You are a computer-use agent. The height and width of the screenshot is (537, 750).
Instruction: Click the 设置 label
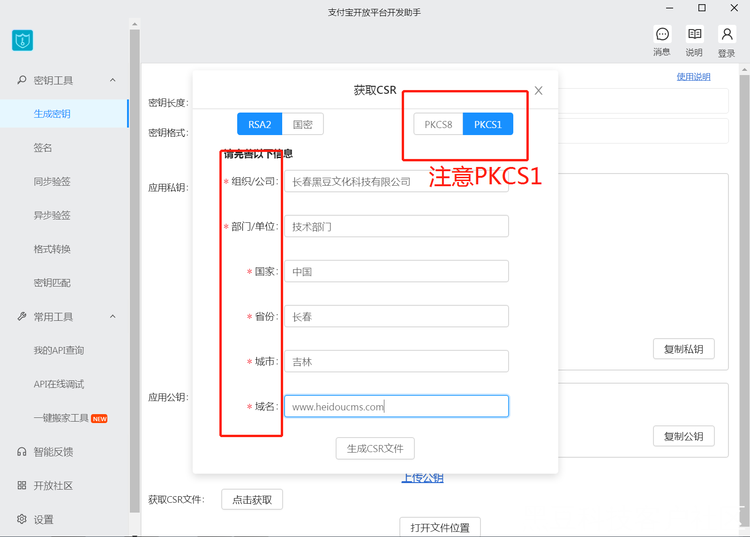(x=44, y=519)
